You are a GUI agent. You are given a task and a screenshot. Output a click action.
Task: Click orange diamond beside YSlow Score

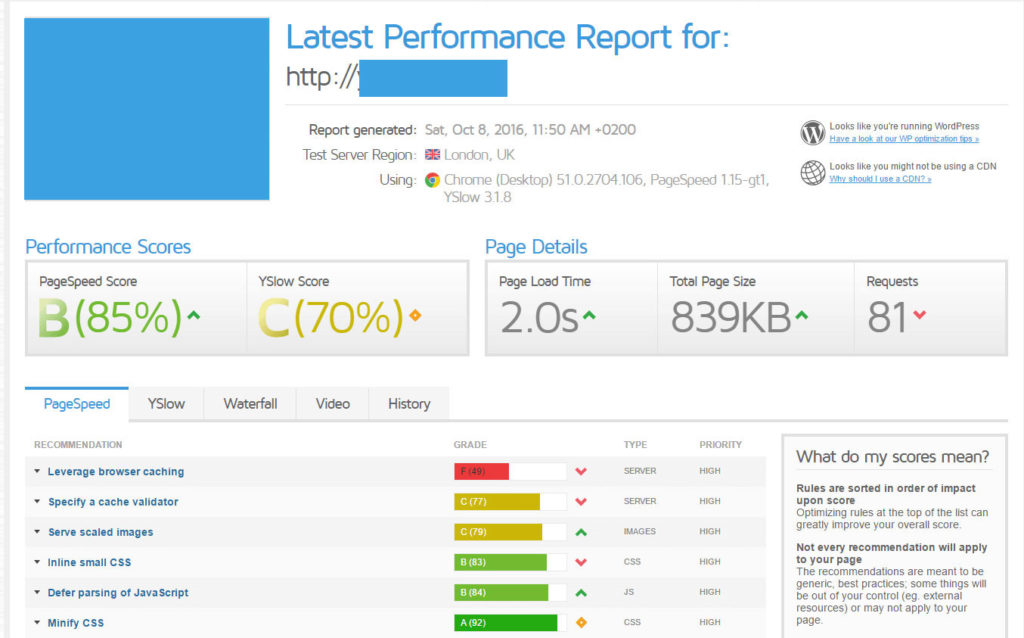coord(415,317)
